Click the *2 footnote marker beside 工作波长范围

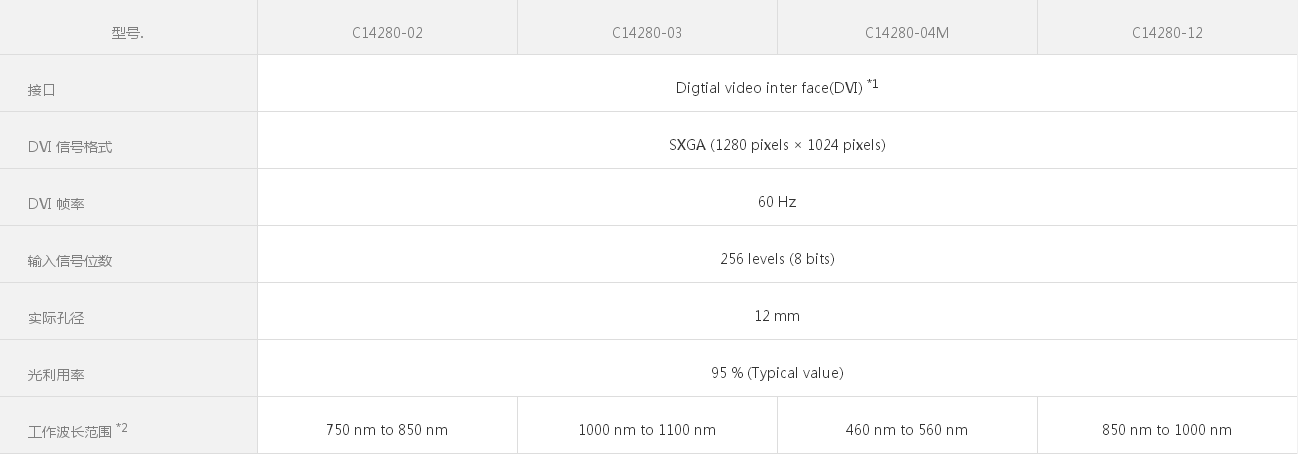(x=122, y=427)
